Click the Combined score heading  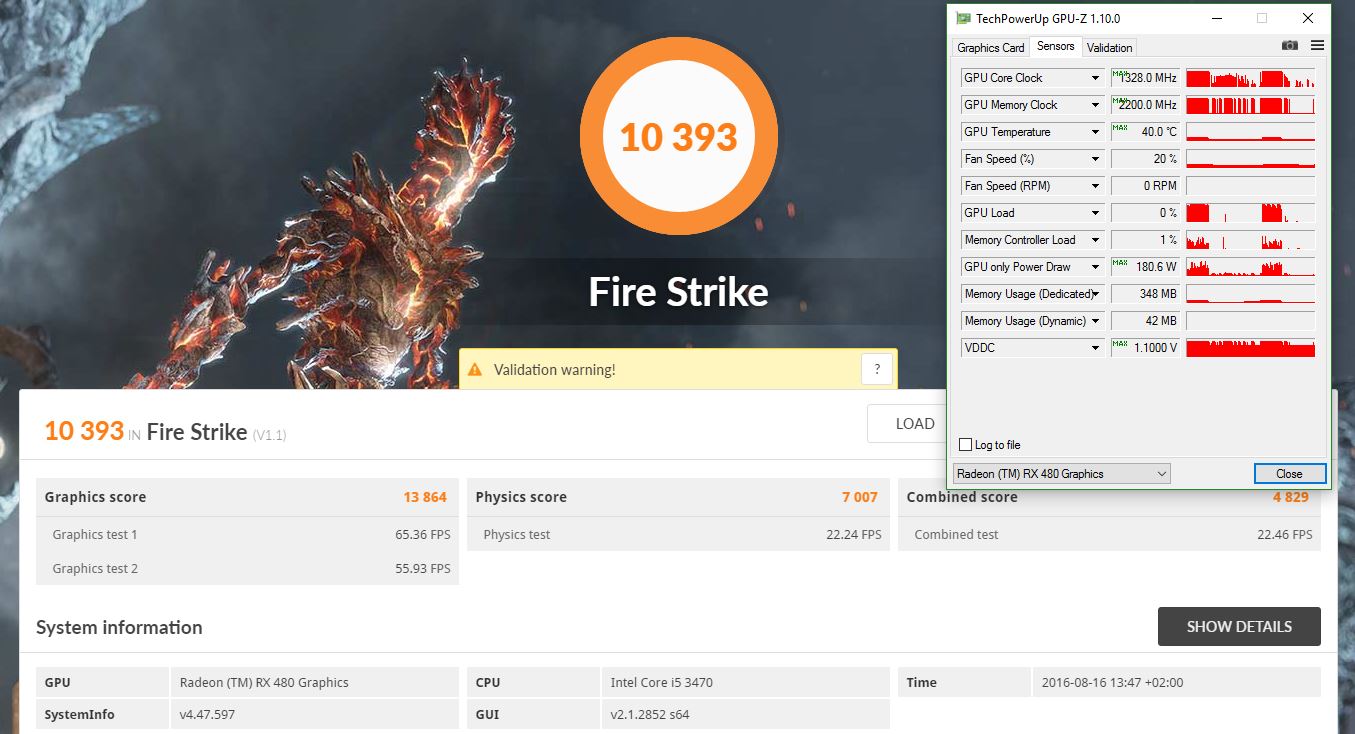[x=962, y=497]
